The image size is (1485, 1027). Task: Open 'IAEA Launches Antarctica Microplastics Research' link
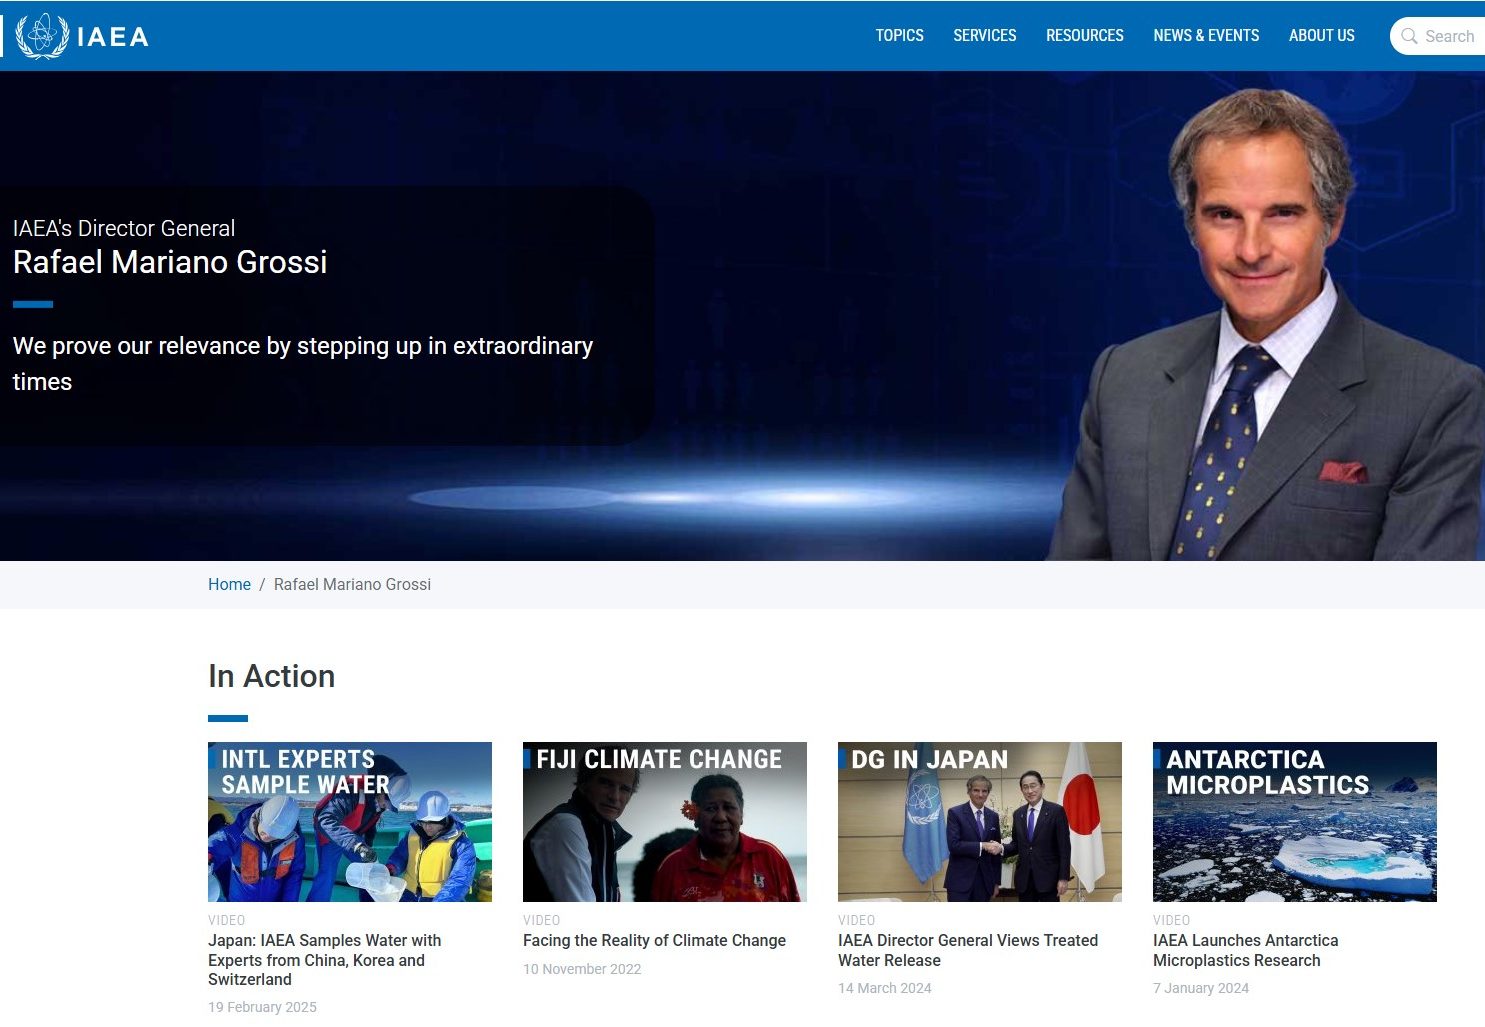[x=1245, y=950]
